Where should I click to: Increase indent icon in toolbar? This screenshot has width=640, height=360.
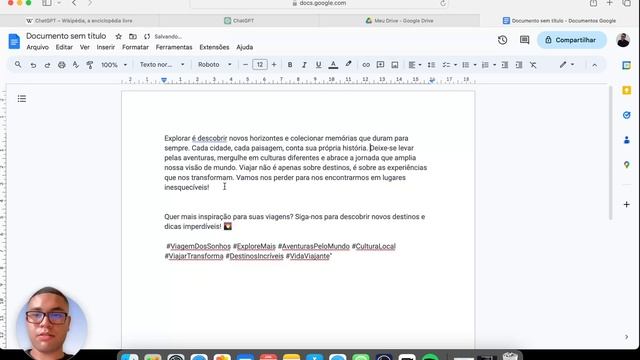[519, 65]
